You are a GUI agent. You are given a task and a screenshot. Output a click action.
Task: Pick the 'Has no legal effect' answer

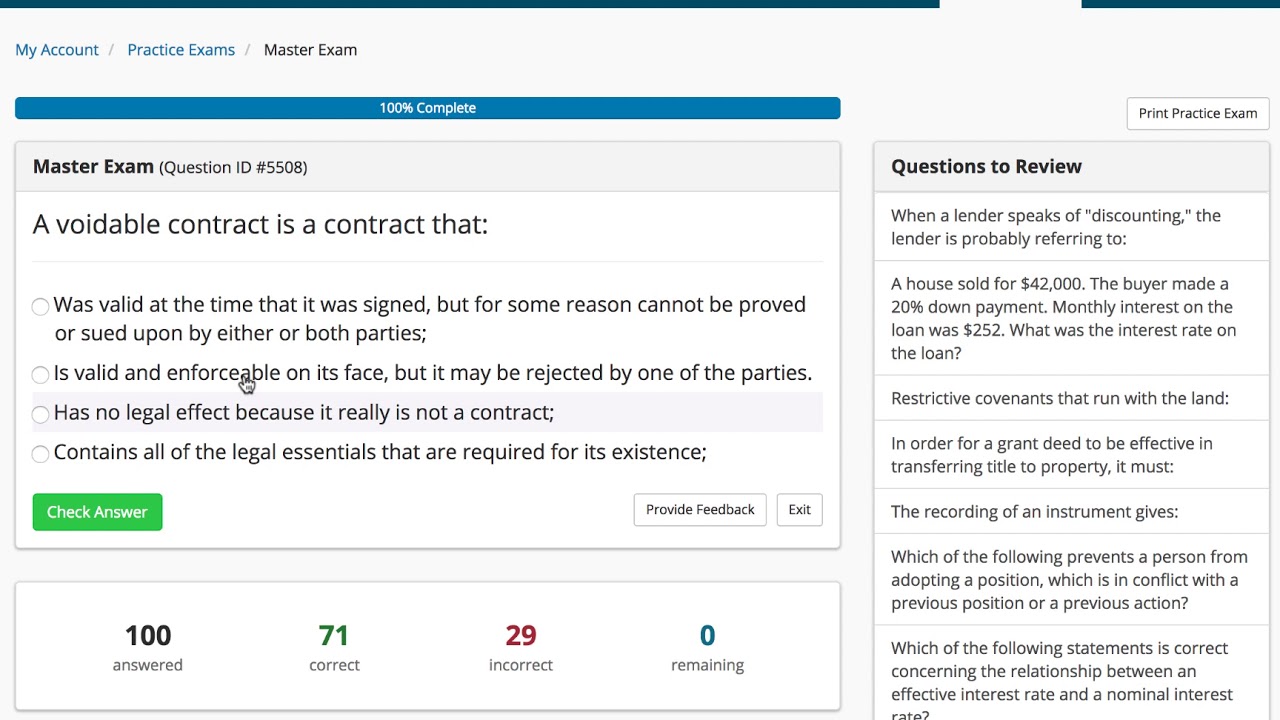tap(40, 414)
